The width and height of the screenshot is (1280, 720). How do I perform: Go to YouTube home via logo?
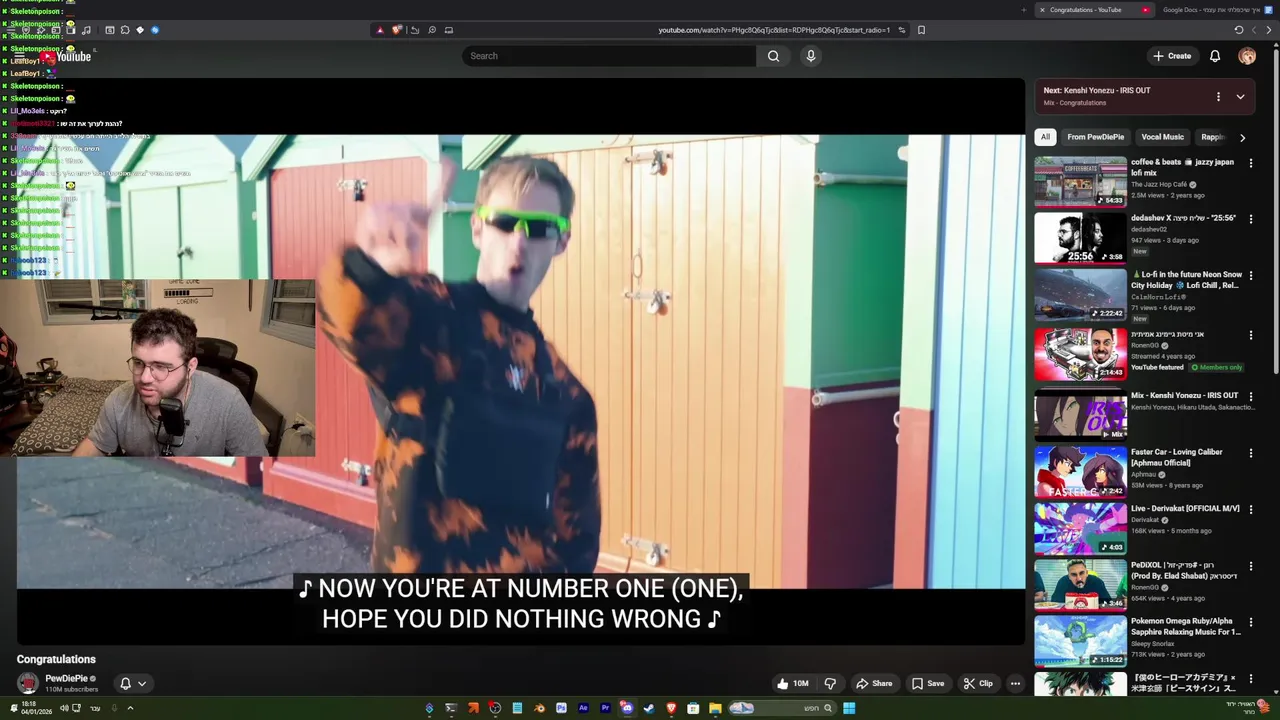coord(66,57)
